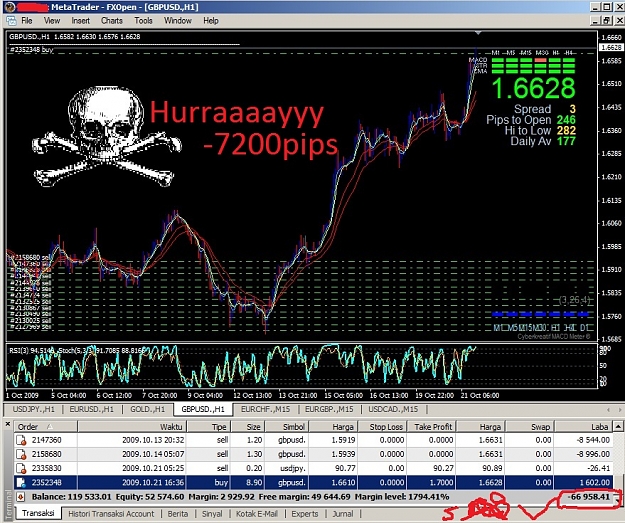Screen dimensions: 625x523
Task: Open the Experts tab
Action: (x=305, y=514)
